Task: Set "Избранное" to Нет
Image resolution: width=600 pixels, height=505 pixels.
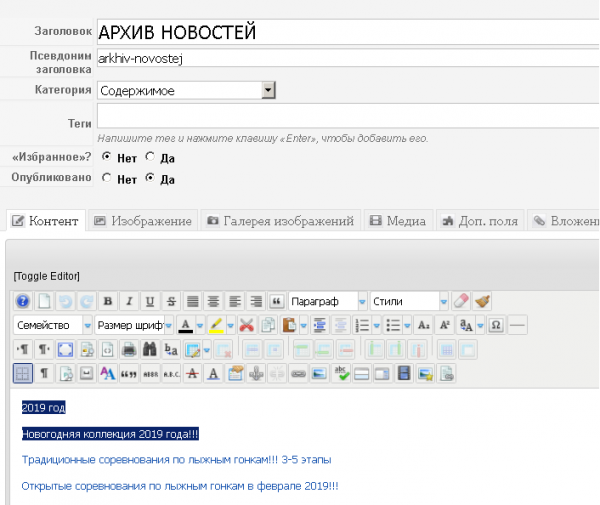Action: coord(107,157)
